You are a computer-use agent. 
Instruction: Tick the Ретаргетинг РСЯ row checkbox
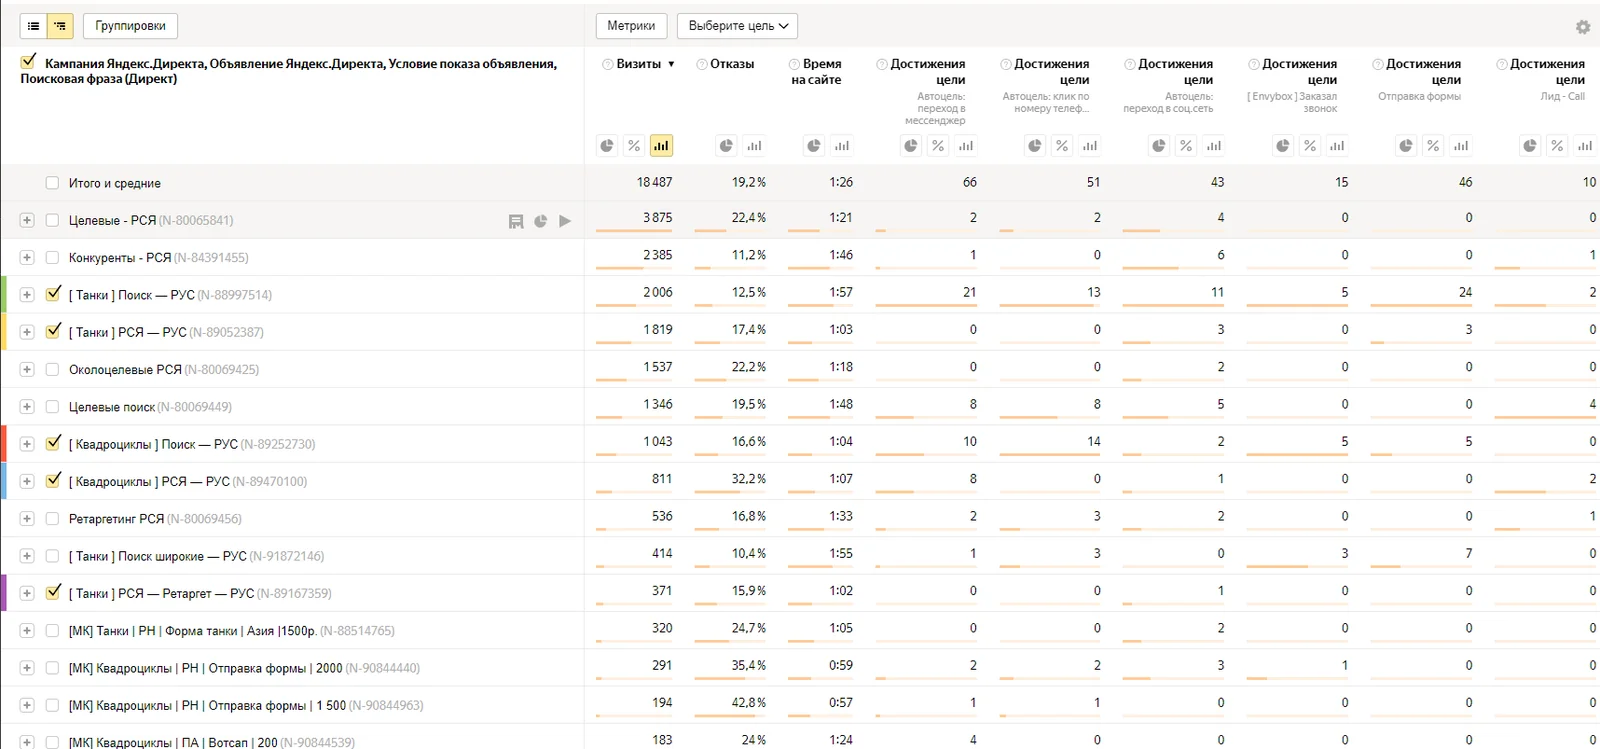(x=52, y=519)
